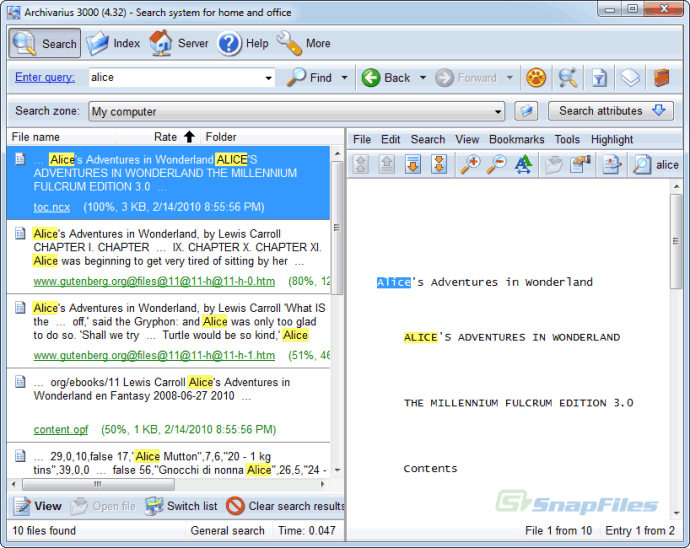Expand the query history dropdown
The height and width of the screenshot is (548, 690).
click(268, 78)
